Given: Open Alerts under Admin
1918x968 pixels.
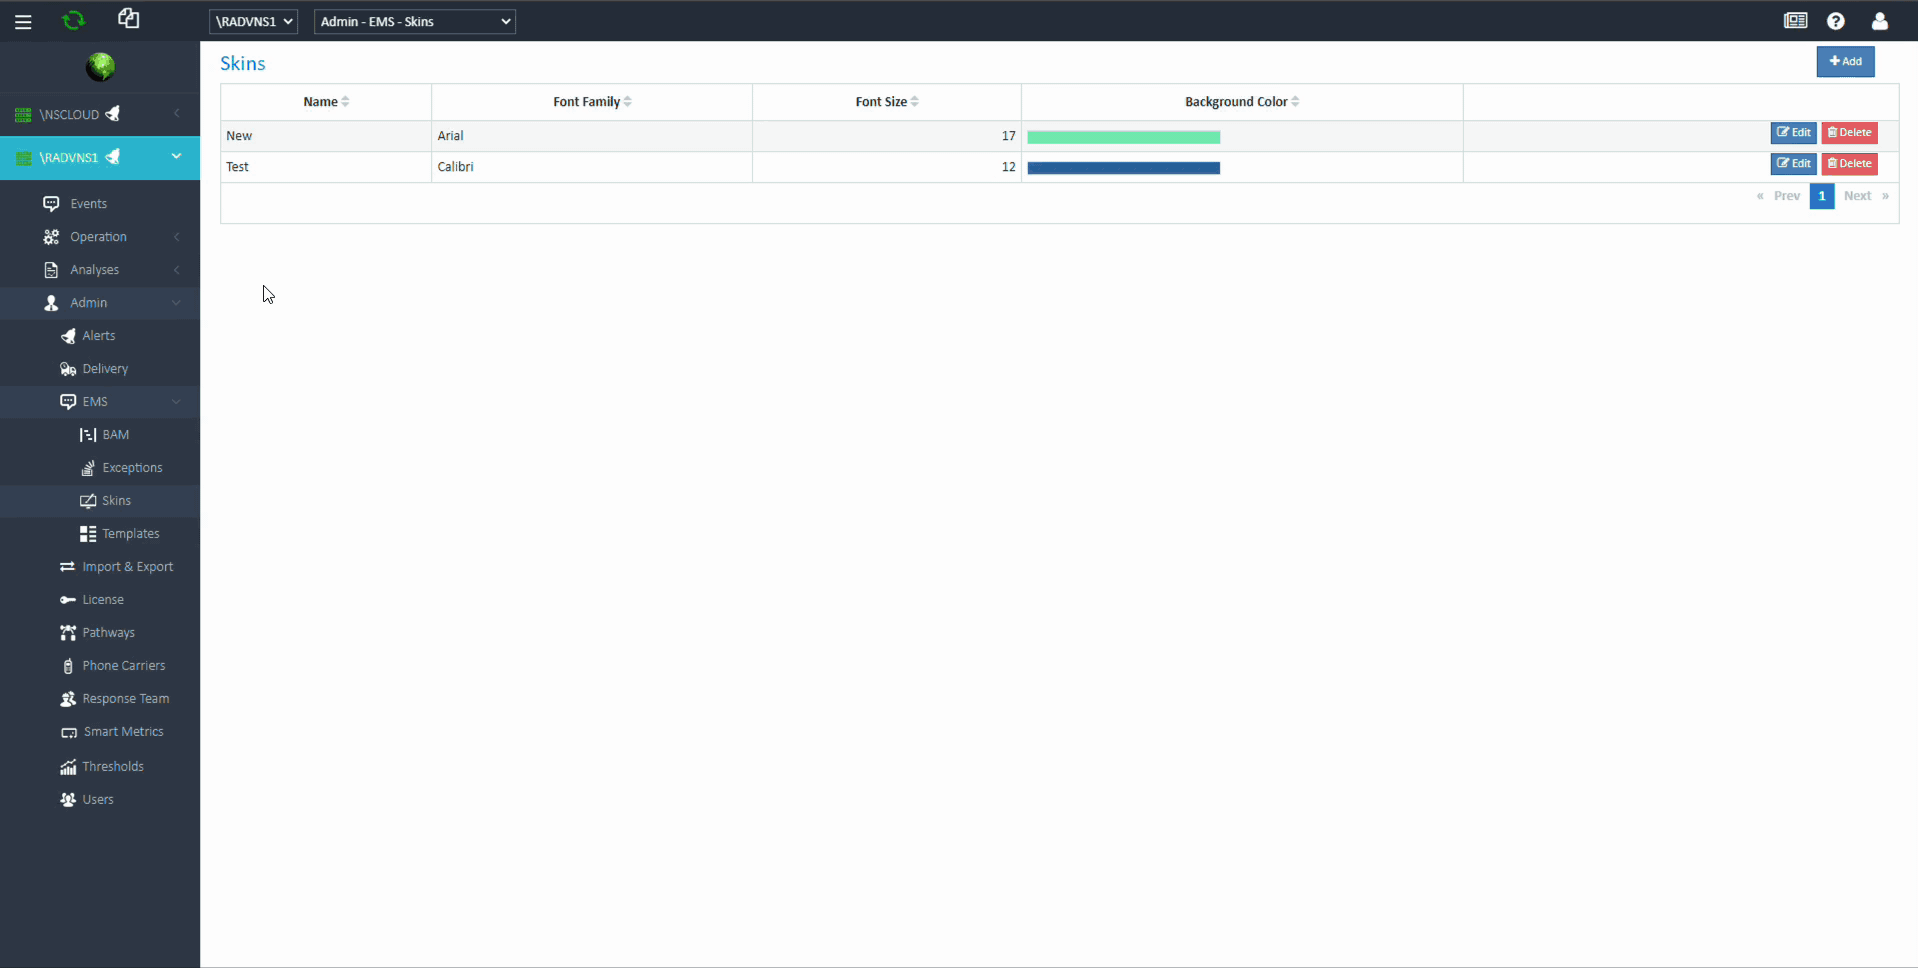Looking at the screenshot, I should (100, 336).
